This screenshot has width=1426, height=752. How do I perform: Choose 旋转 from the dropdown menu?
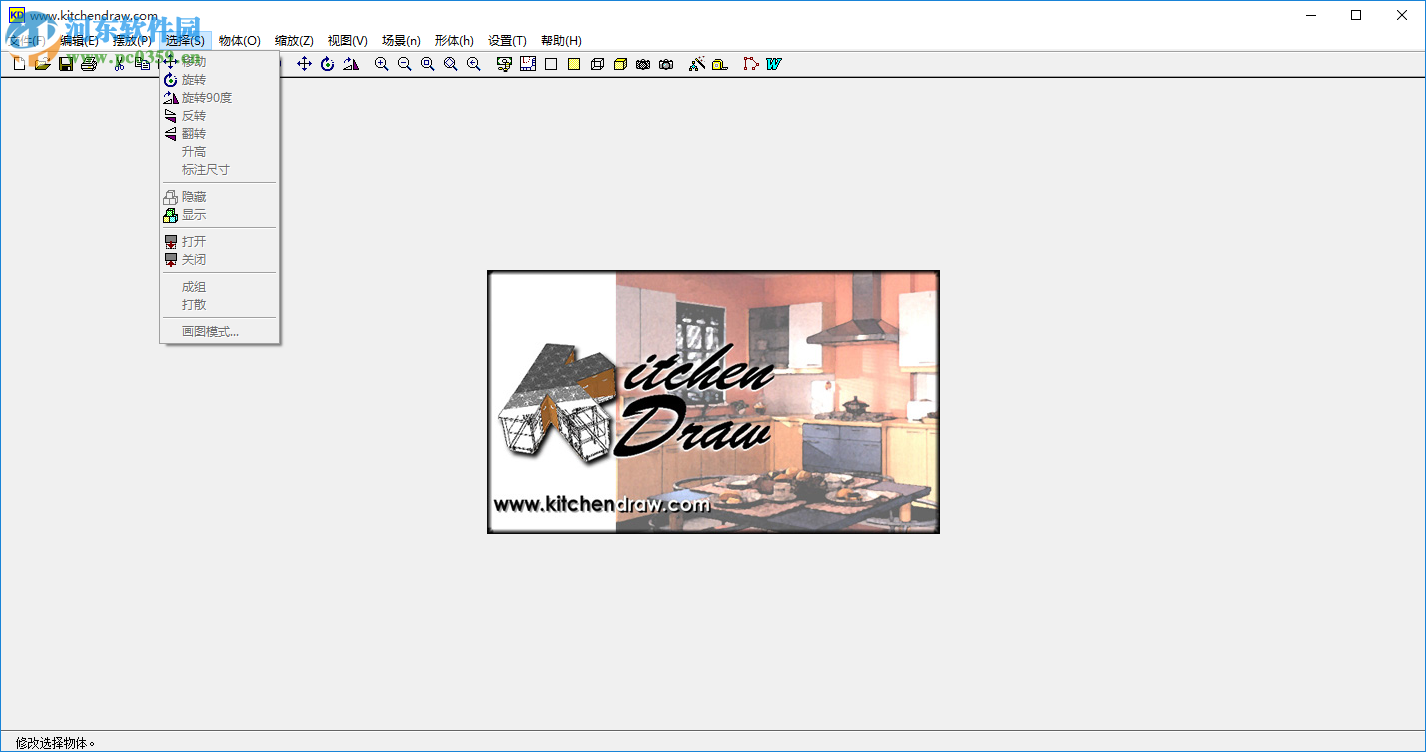[x=220, y=80]
